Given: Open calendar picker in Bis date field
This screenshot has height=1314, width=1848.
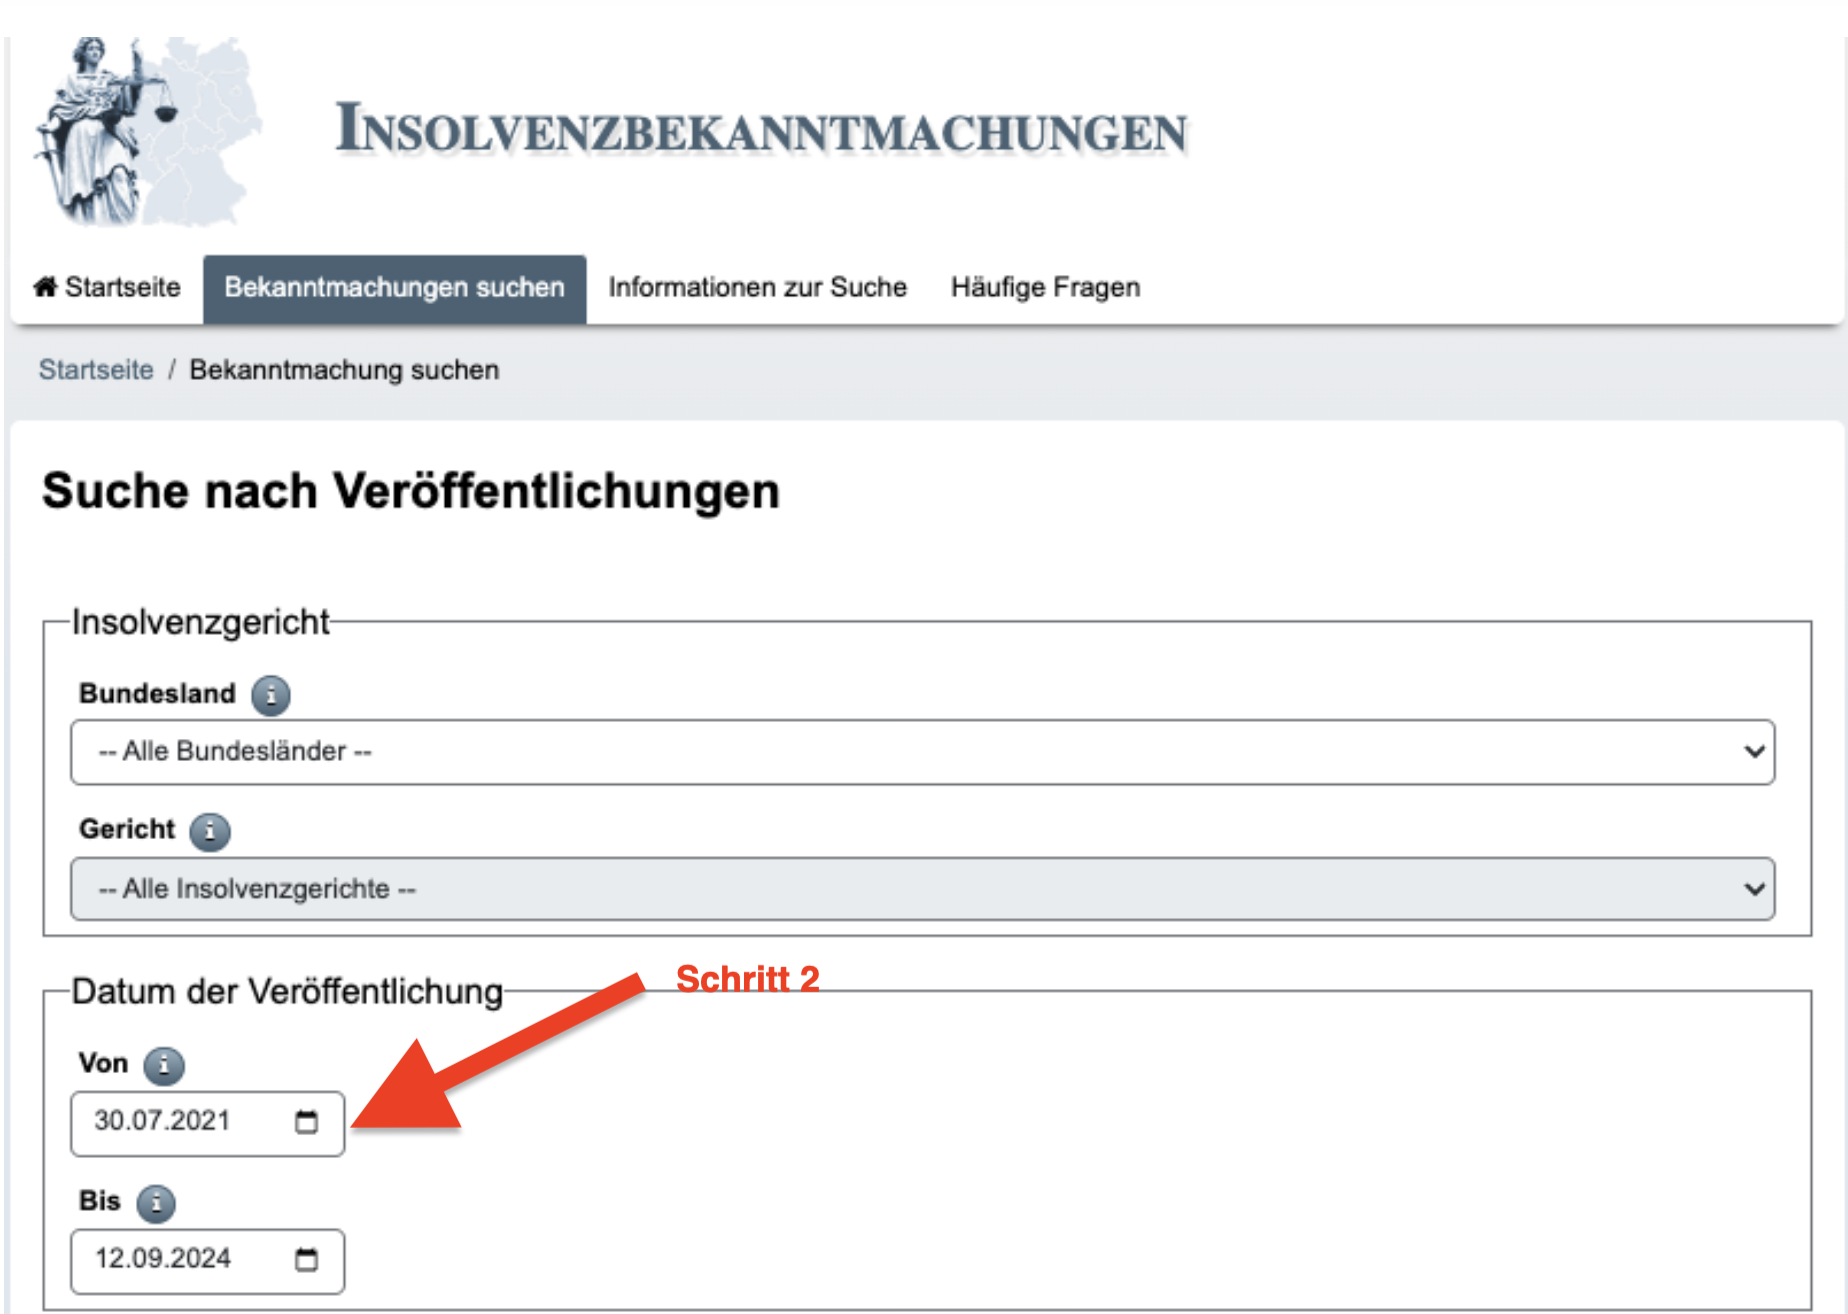Looking at the screenshot, I should [x=306, y=1259].
